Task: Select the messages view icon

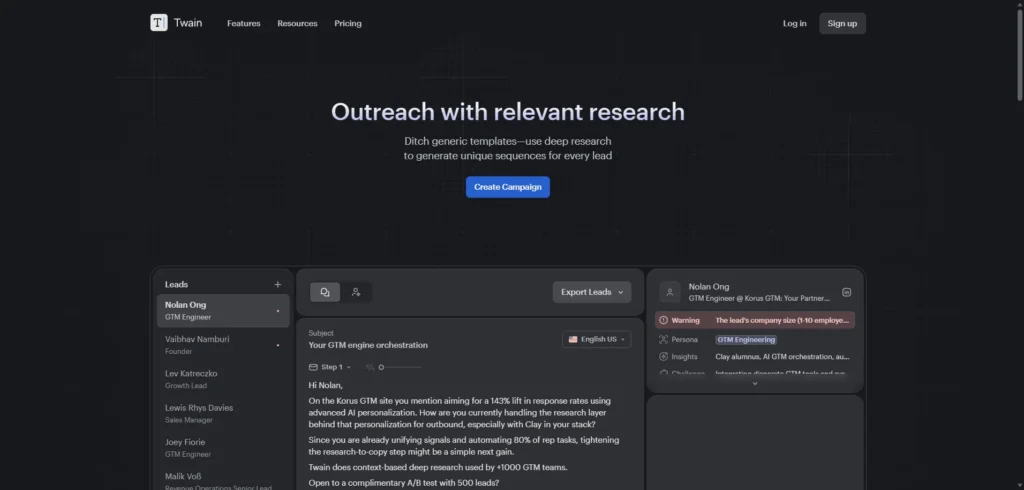Action: point(325,292)
